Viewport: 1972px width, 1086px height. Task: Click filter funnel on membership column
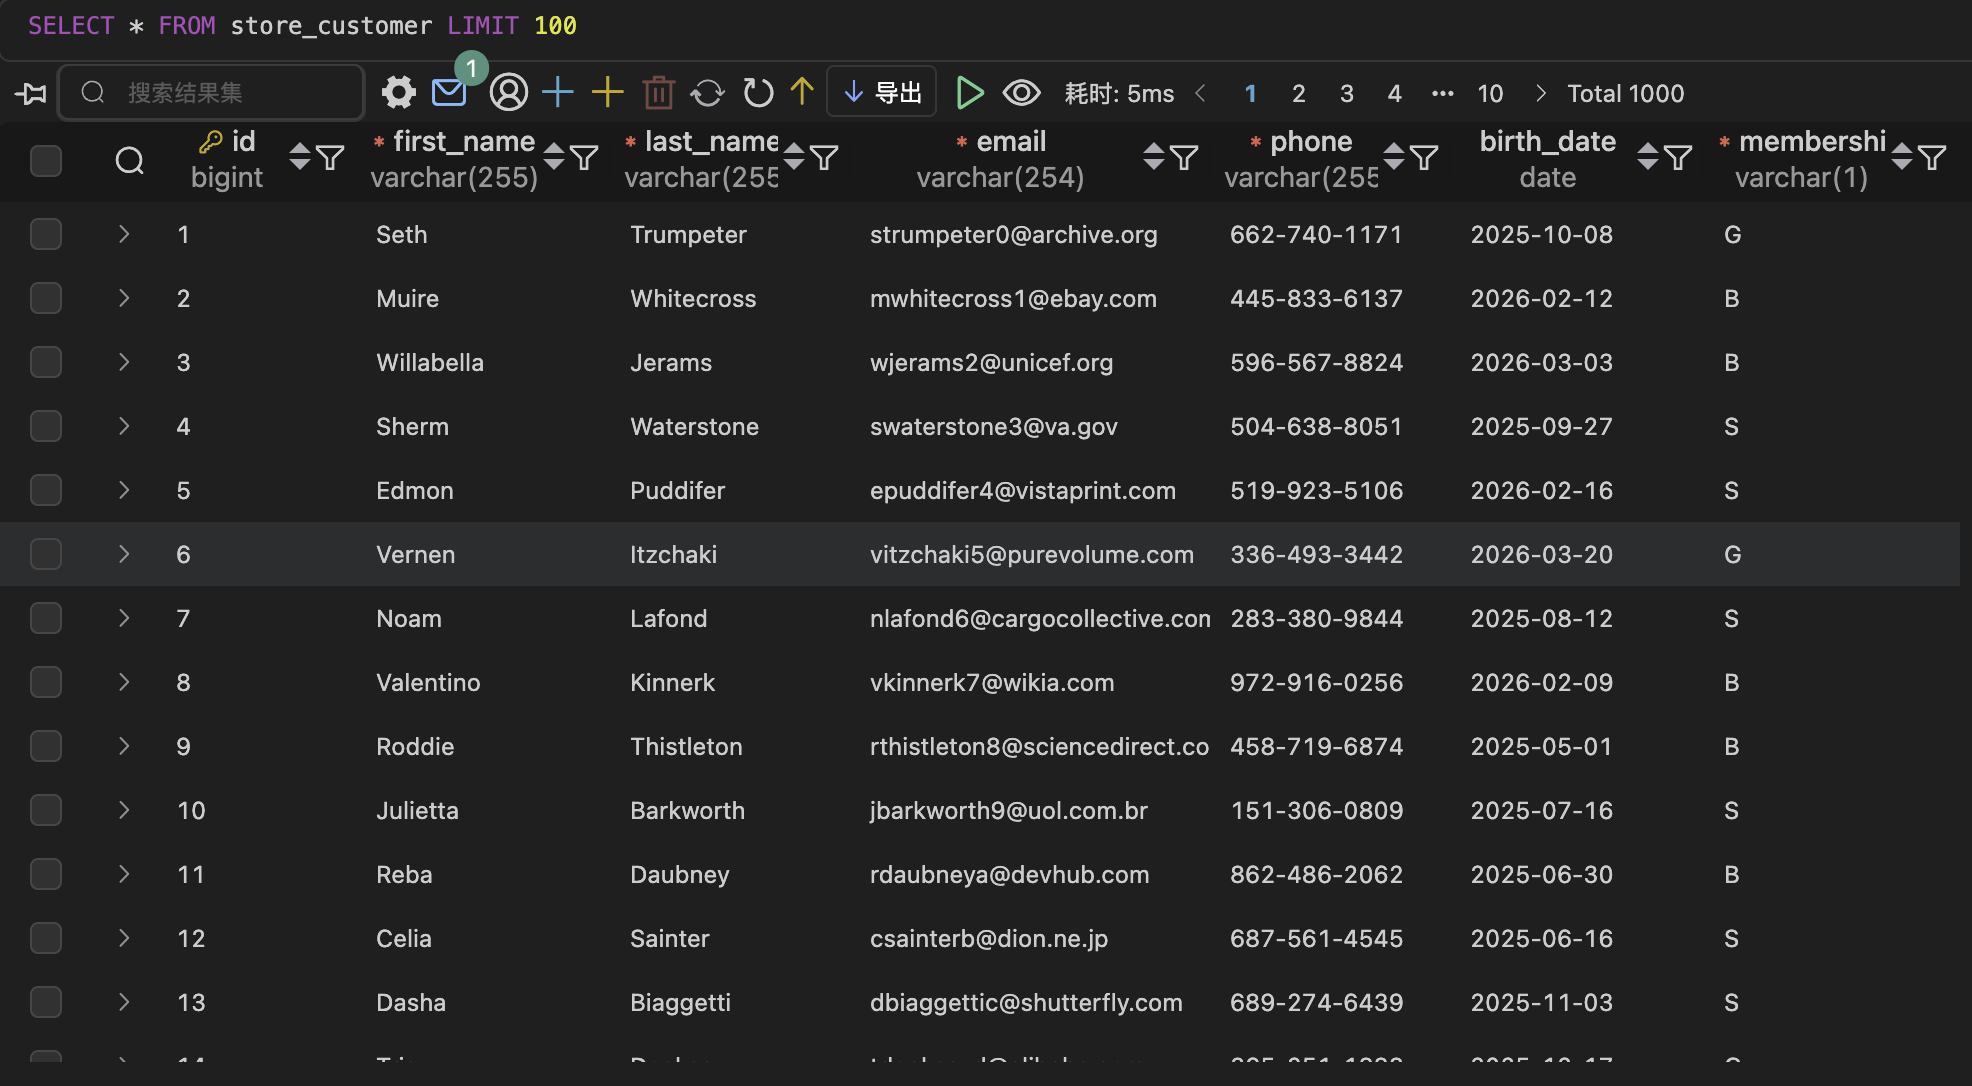(1932, 157)
